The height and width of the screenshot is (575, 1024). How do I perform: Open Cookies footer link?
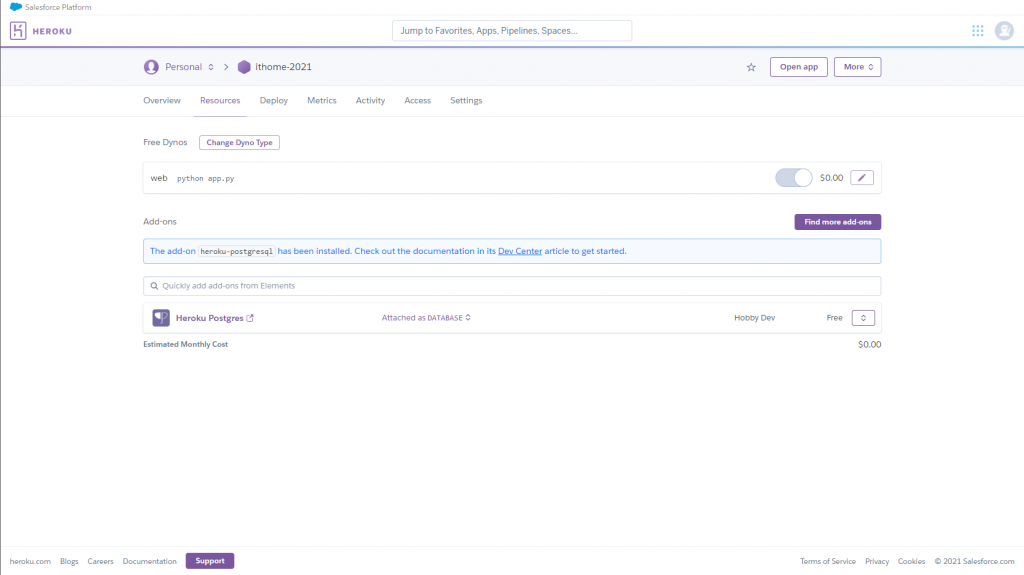(911, 561)
